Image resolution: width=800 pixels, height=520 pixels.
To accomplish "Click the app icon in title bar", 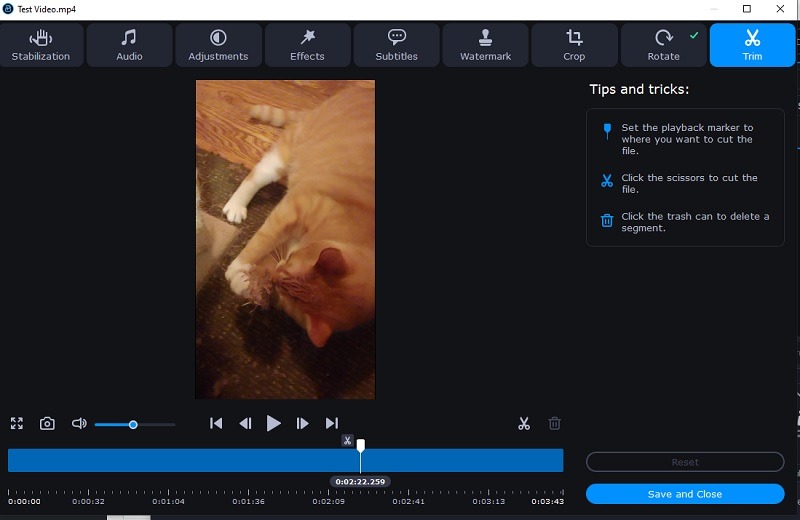I will (8, 9).
